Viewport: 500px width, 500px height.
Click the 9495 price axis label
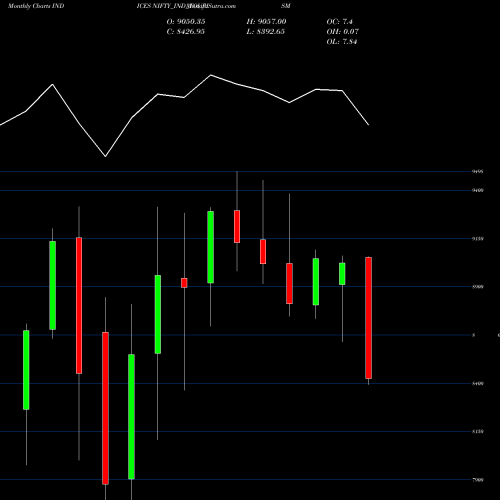pos(477,171)
